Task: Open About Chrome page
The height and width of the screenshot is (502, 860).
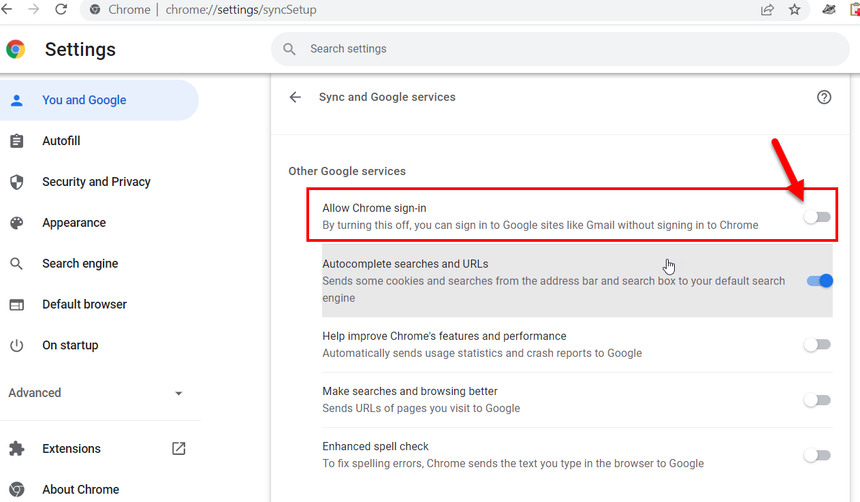Action: (80, 489)
